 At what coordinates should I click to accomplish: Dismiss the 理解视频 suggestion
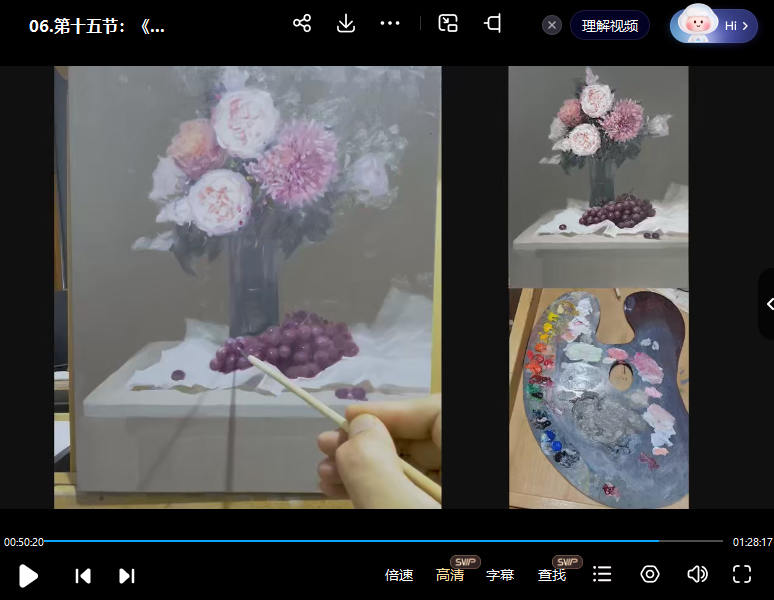coord(552,26)
